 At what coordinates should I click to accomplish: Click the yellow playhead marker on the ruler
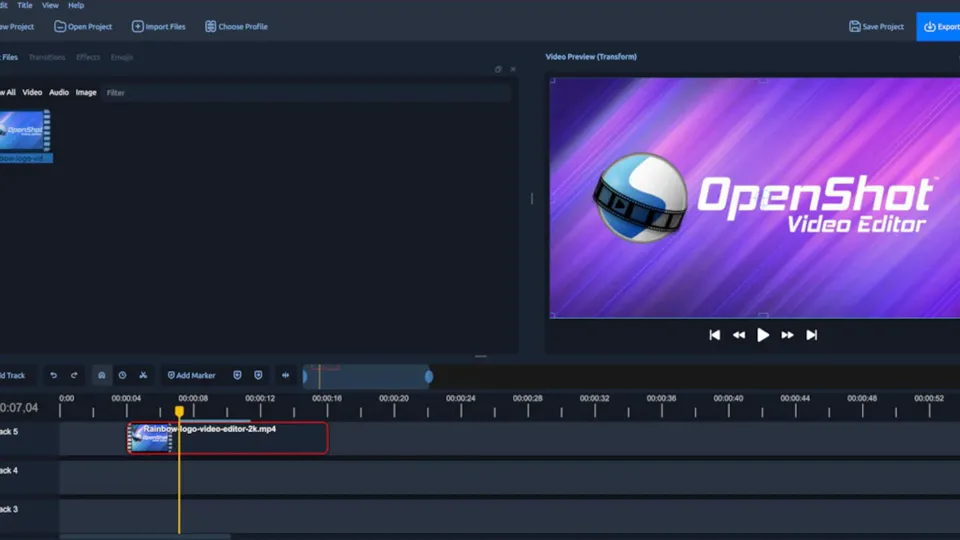pyautogui.click(x=179, y=411)
